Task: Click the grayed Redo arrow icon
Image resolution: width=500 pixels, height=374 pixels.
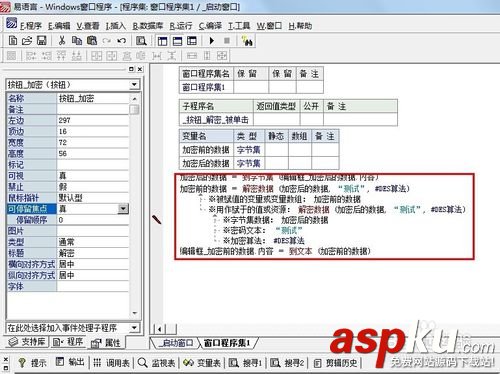Action: coord(107,41)
